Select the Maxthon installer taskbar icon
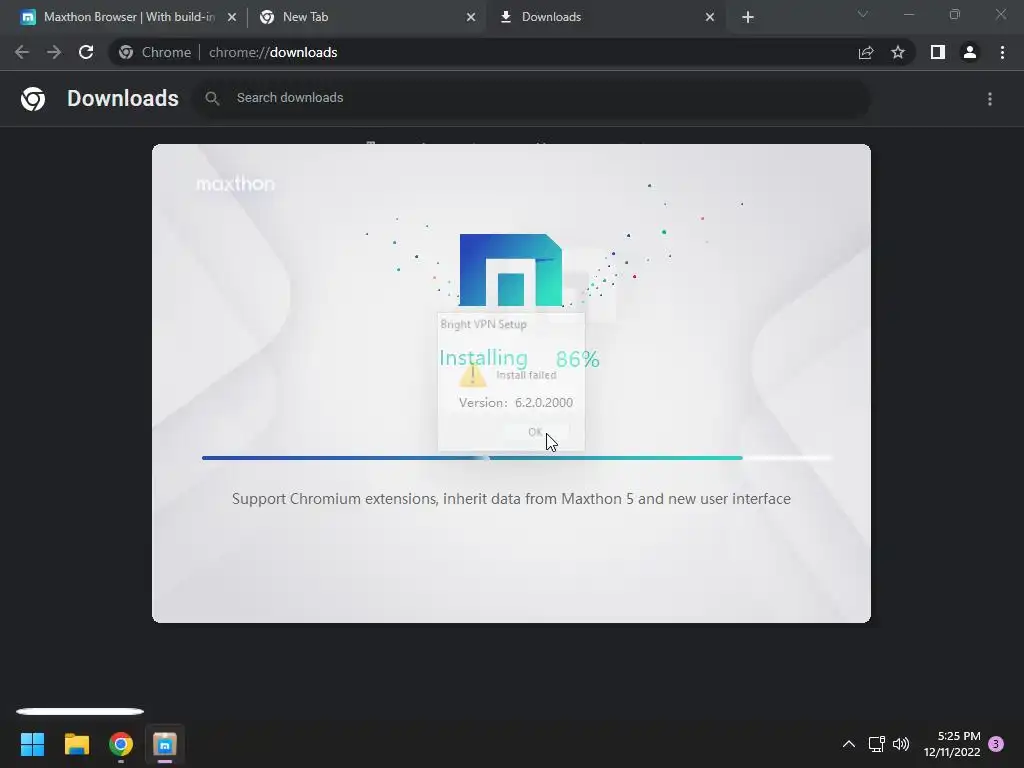 tap(165, 744)
